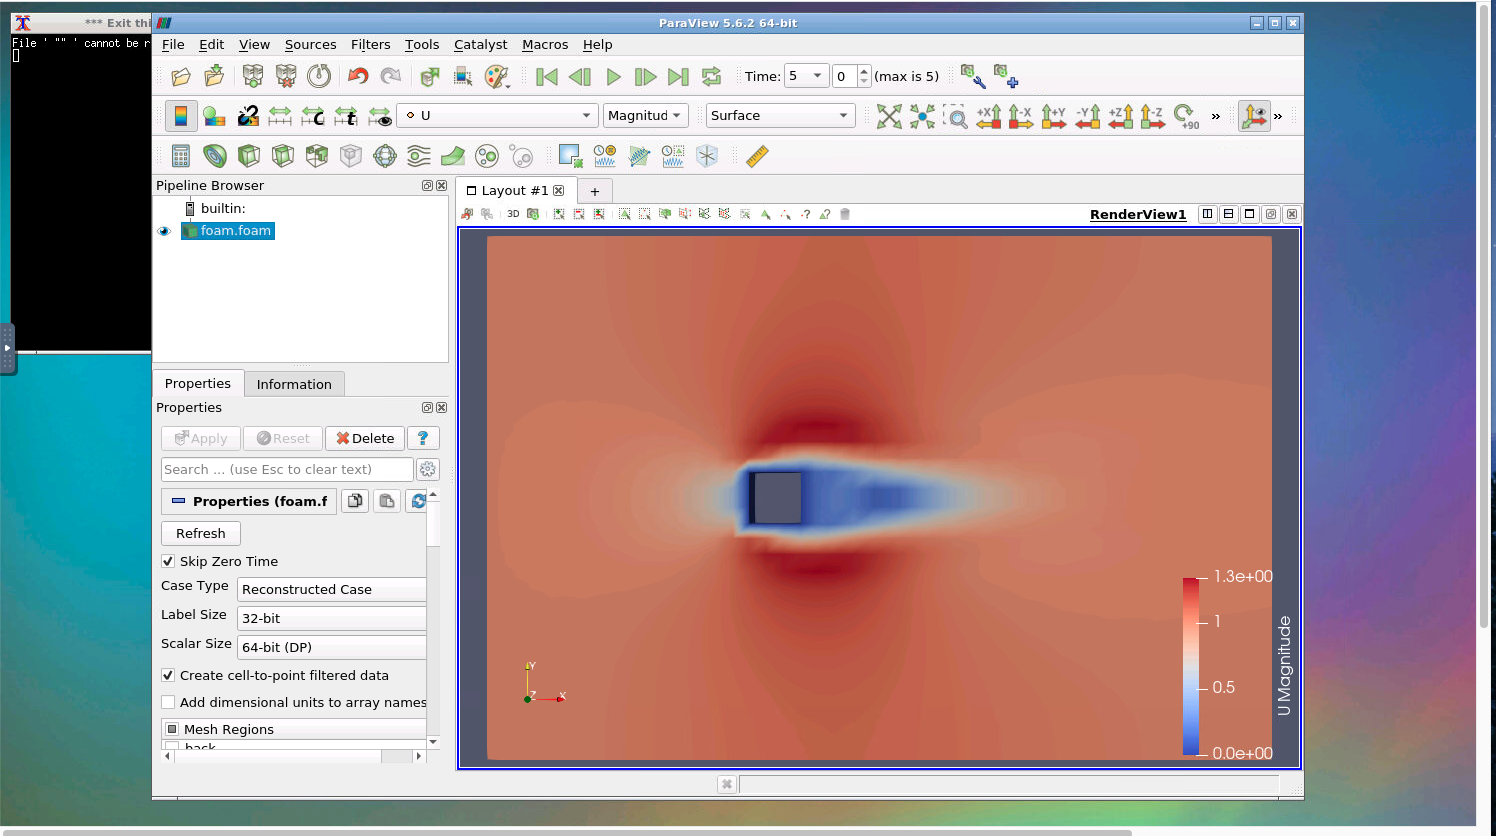Hide foam.foam using the eye icon
The image size is (1496, 836).
pyautogui.click(x=165, y=231)
